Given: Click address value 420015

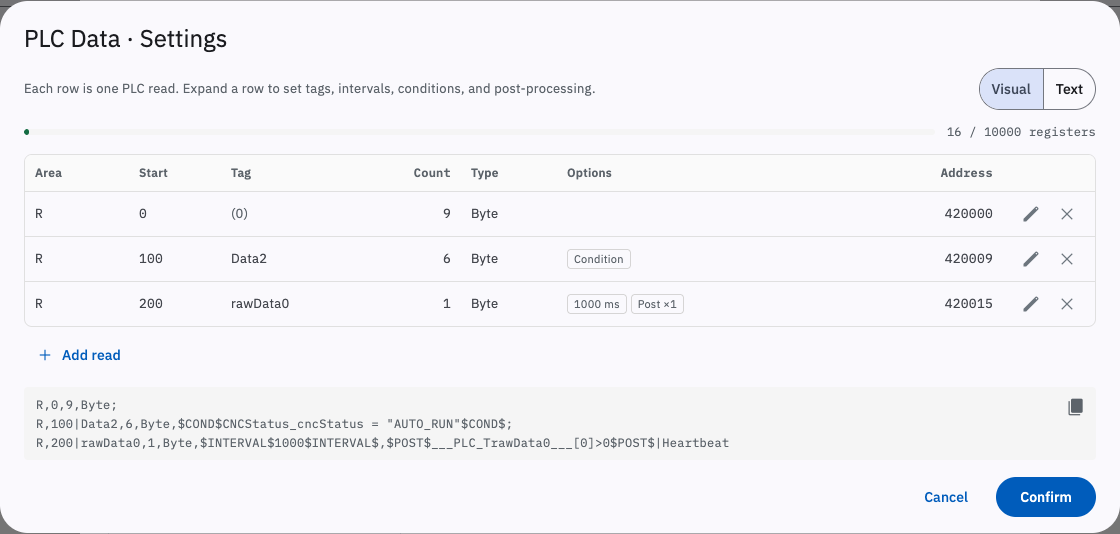Looking at the screenshot, I should click(x=969, y=304).
